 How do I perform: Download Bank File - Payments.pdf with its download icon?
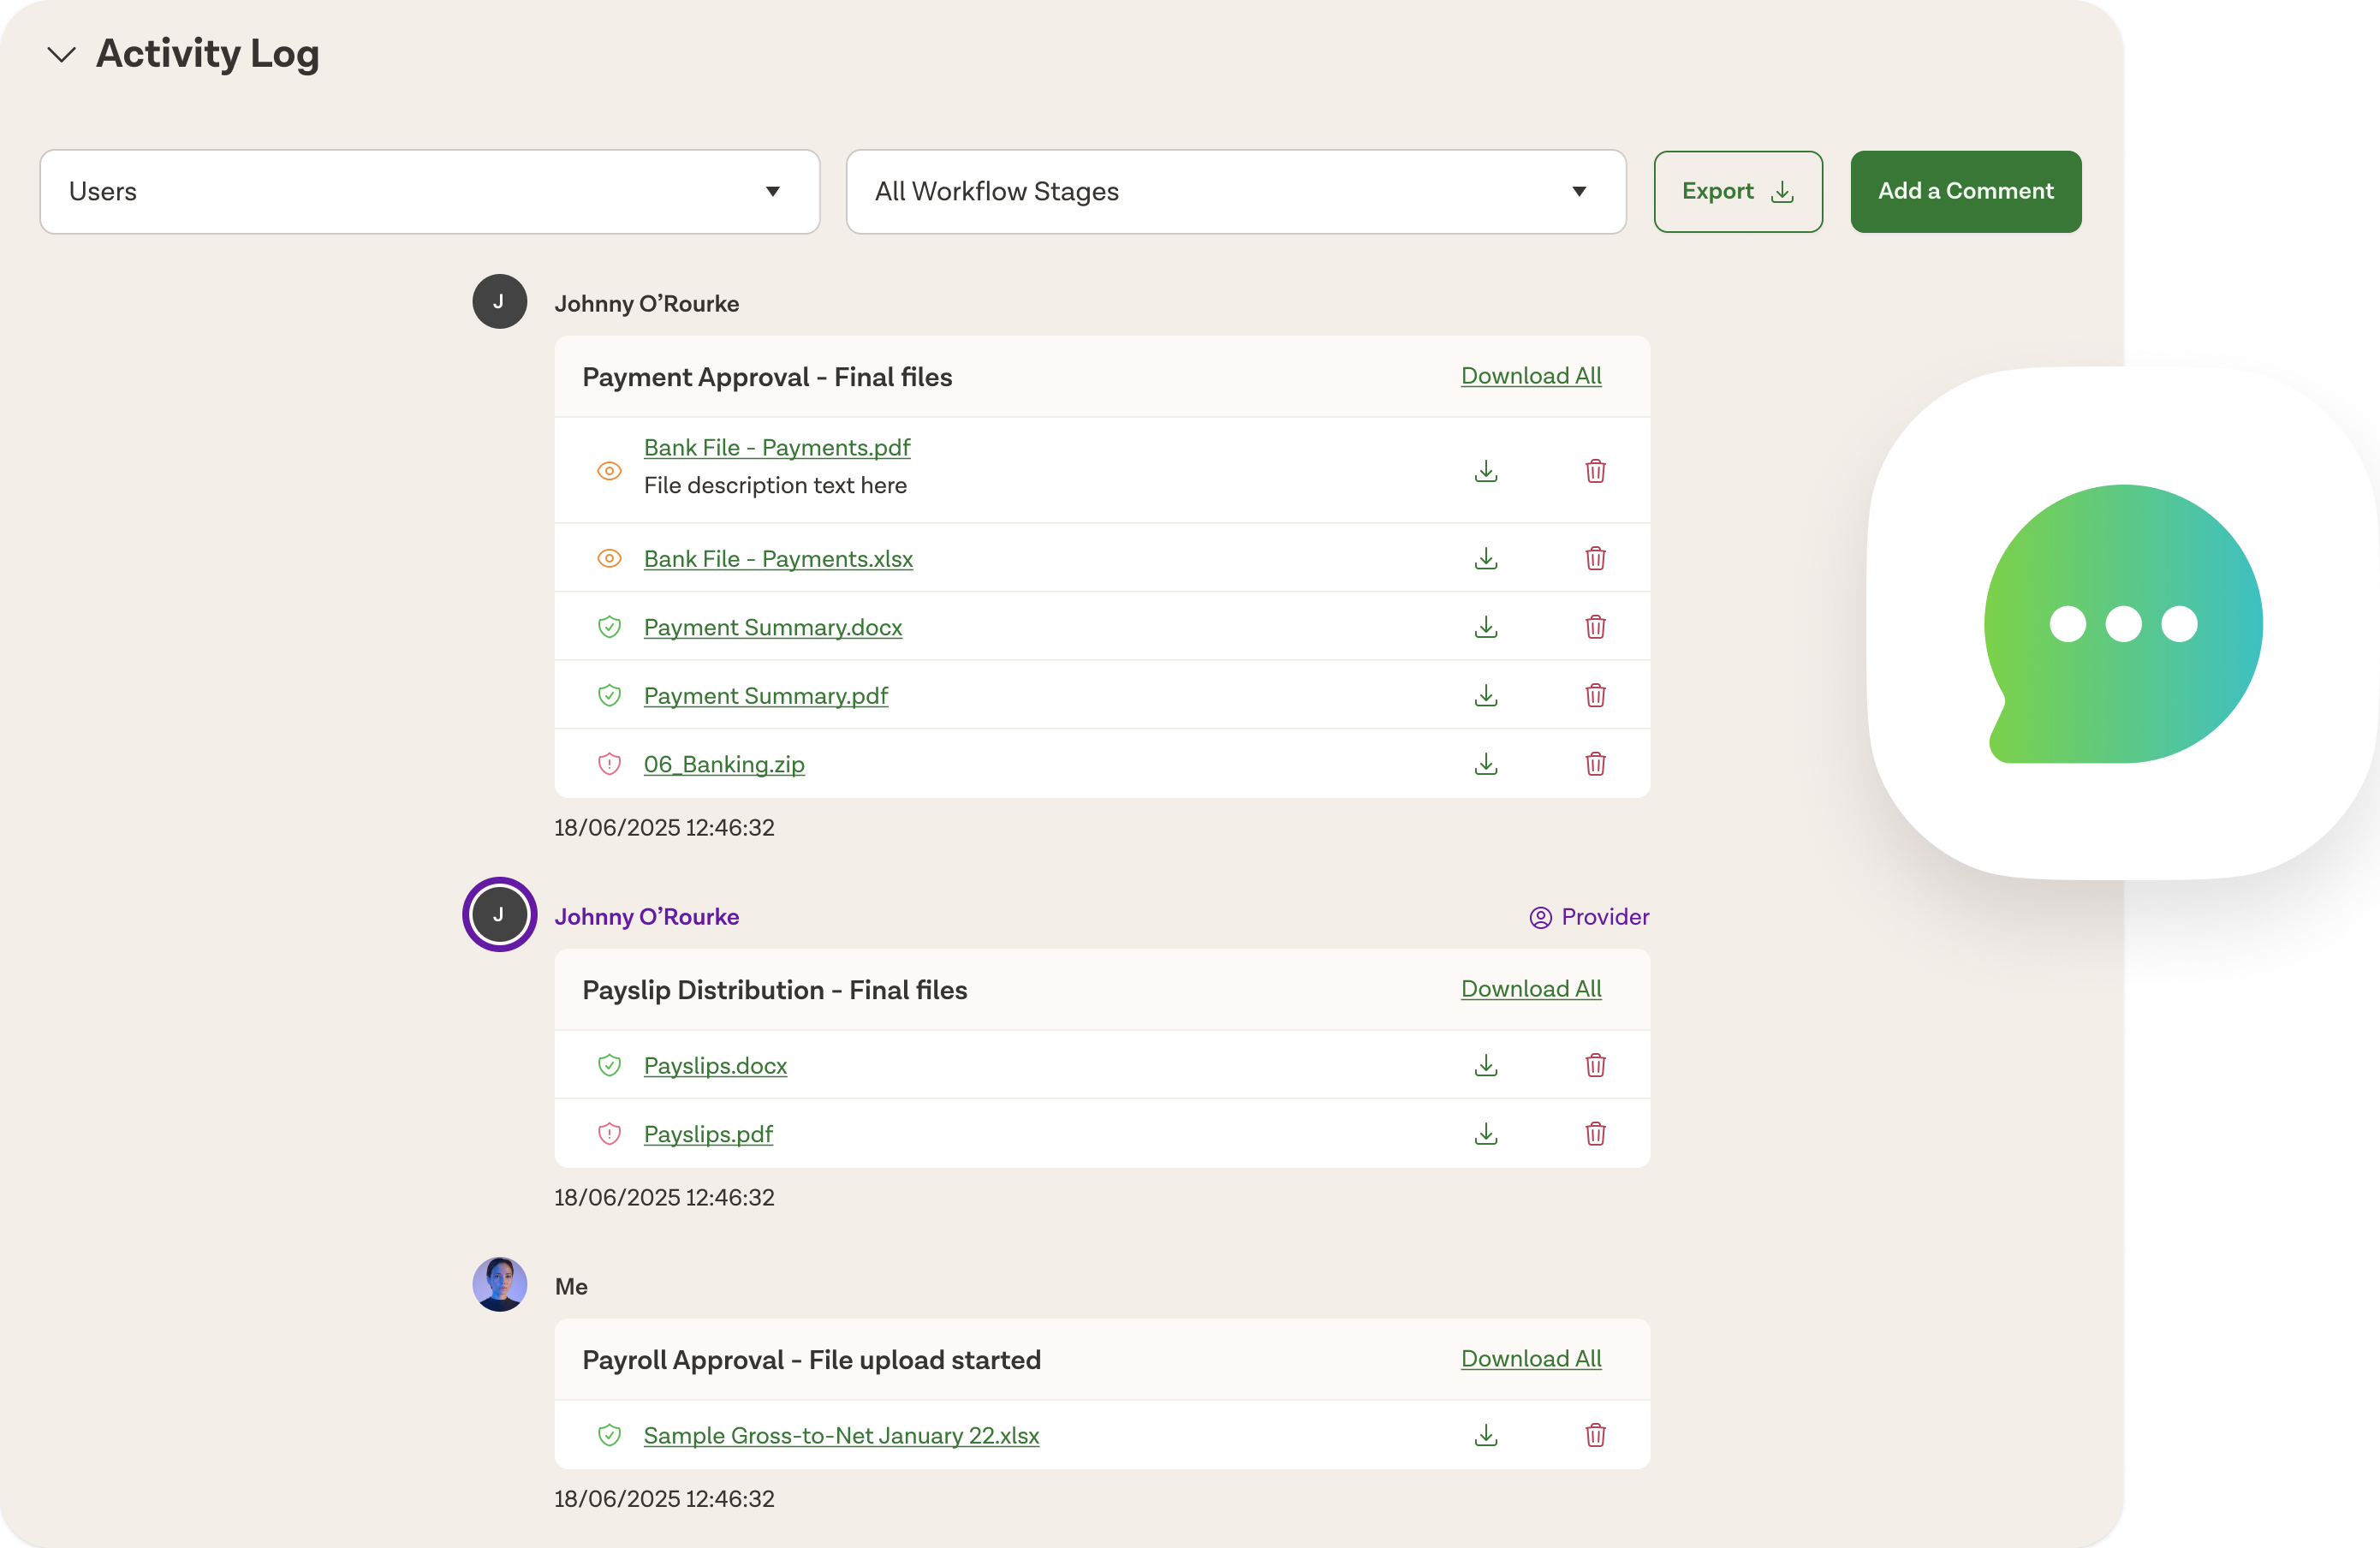[x=1486, y=471]
